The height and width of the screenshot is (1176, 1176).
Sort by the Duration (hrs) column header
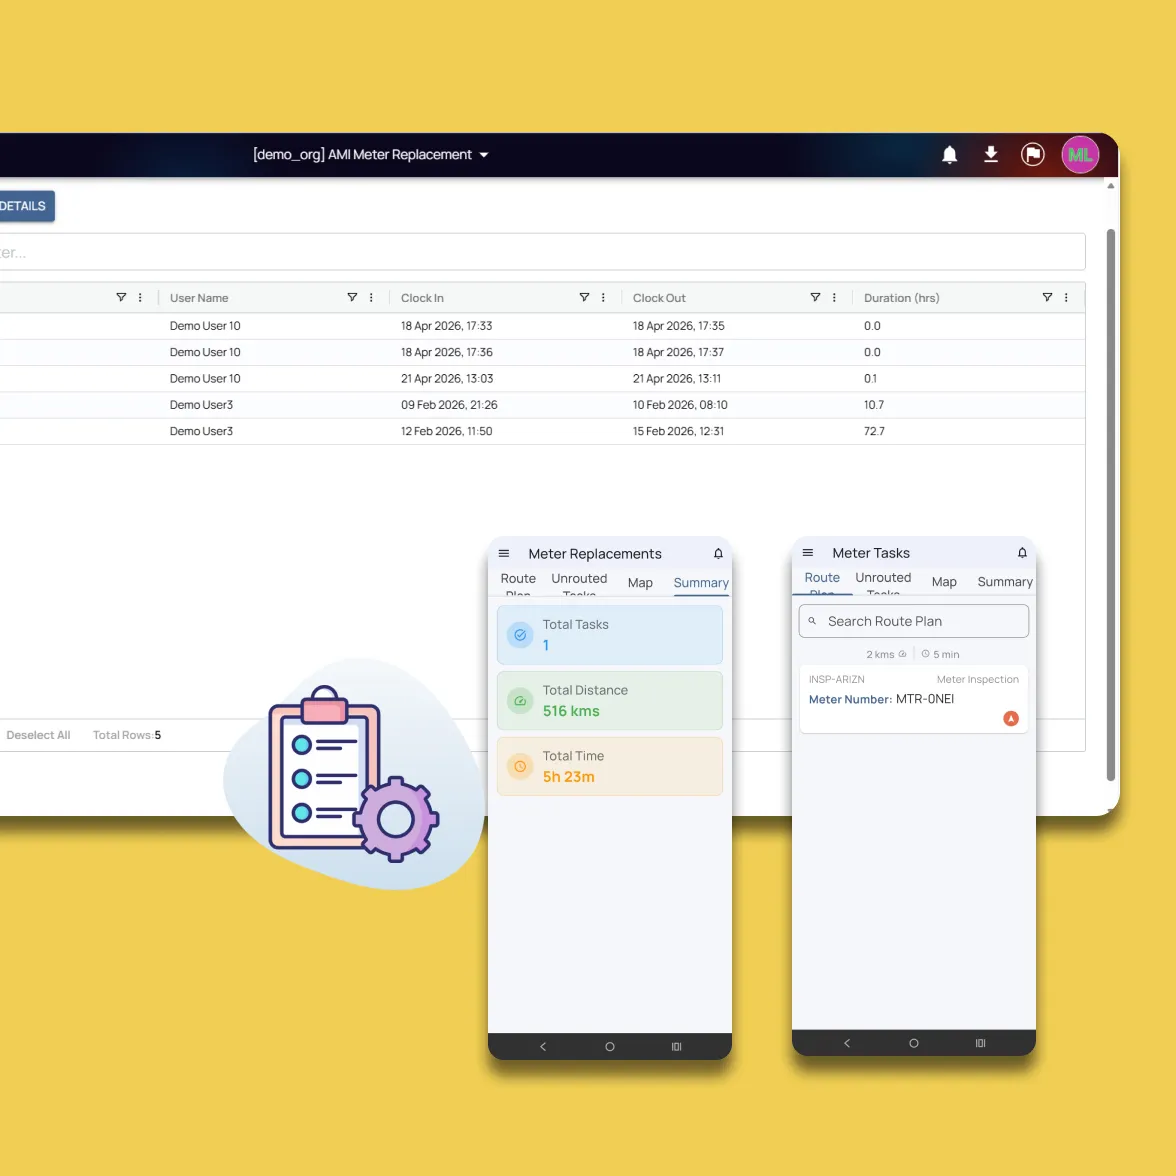click(902, 298)
